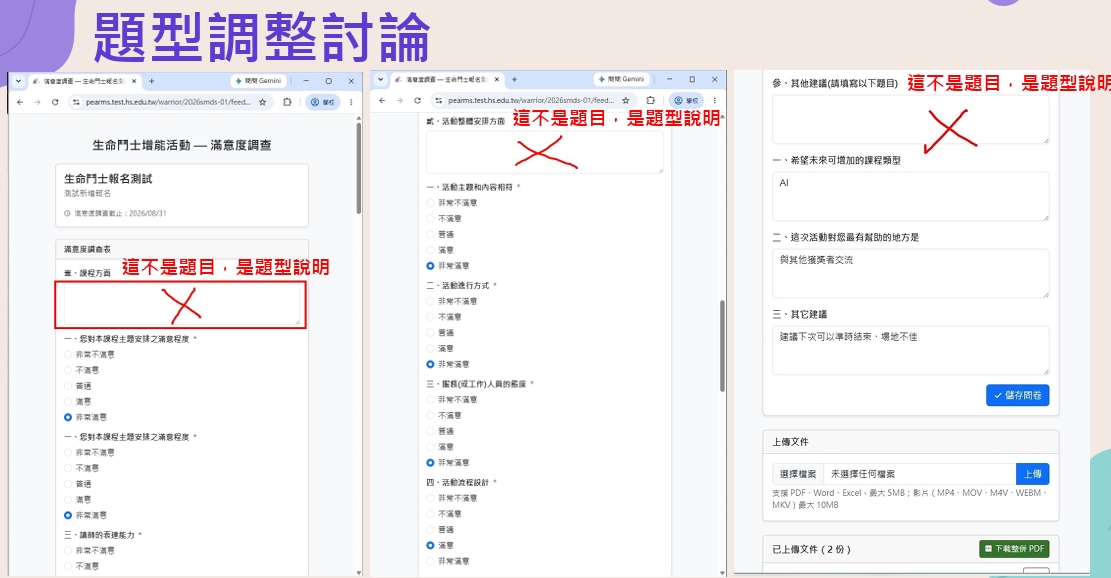Click the middle browser address bar URL

(x=531, y=101)
